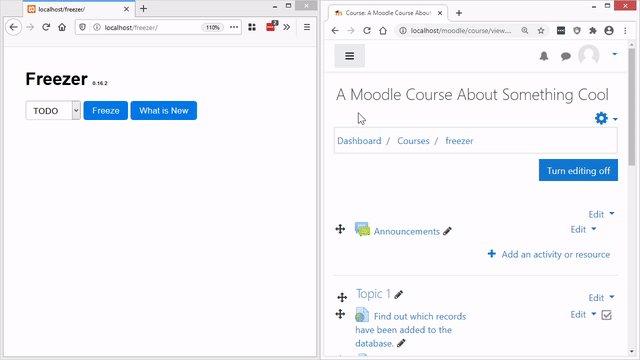This screenshot has width=640, height=360.
Task: Click the move icon beside Topic 1
Action: pyautogui.click(x=342, y=297)
